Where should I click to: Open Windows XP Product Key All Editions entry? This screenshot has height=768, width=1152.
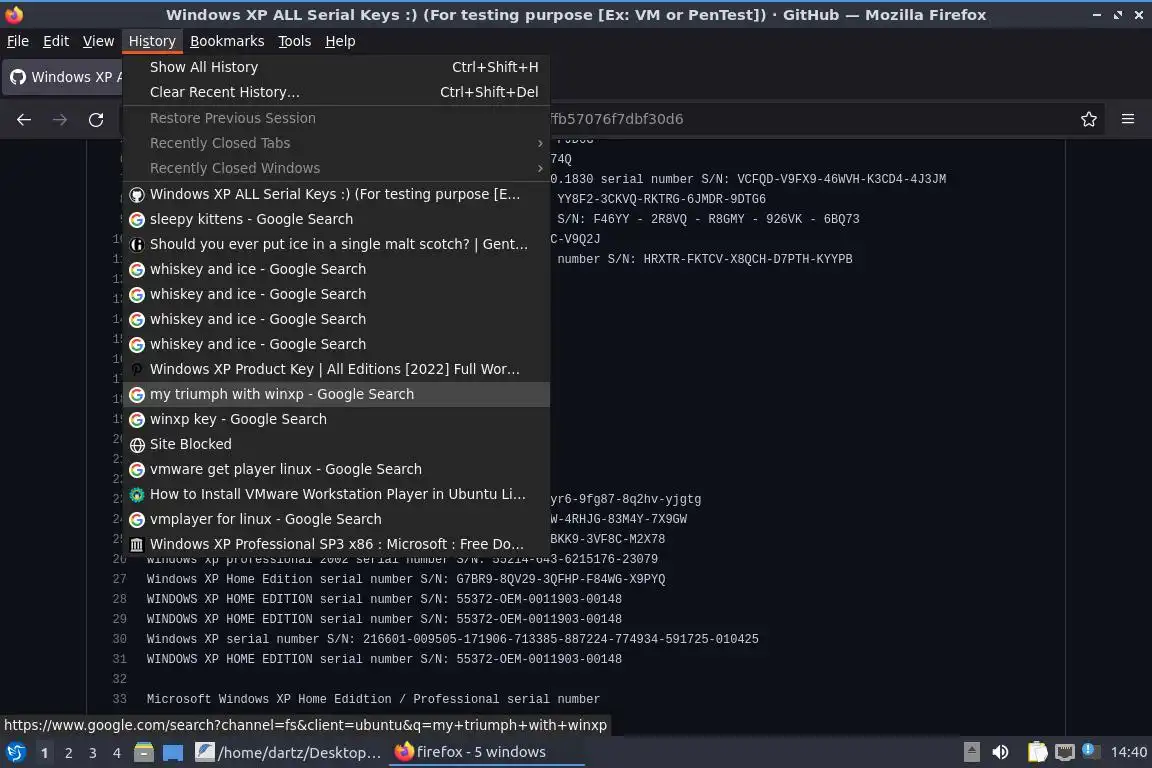tap(336, 369)
